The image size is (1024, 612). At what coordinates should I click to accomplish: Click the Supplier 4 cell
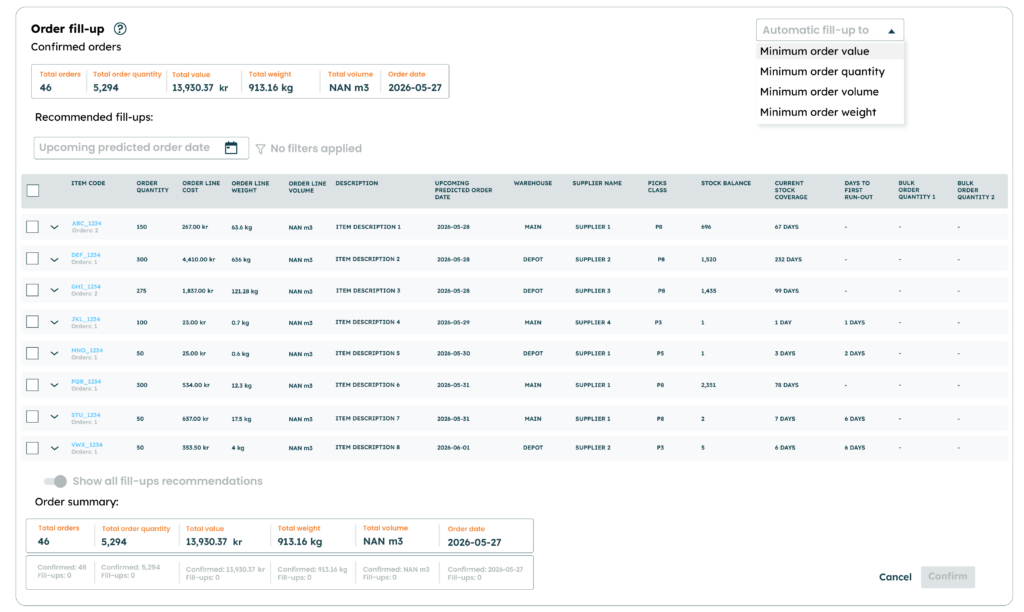click(593, 322)
